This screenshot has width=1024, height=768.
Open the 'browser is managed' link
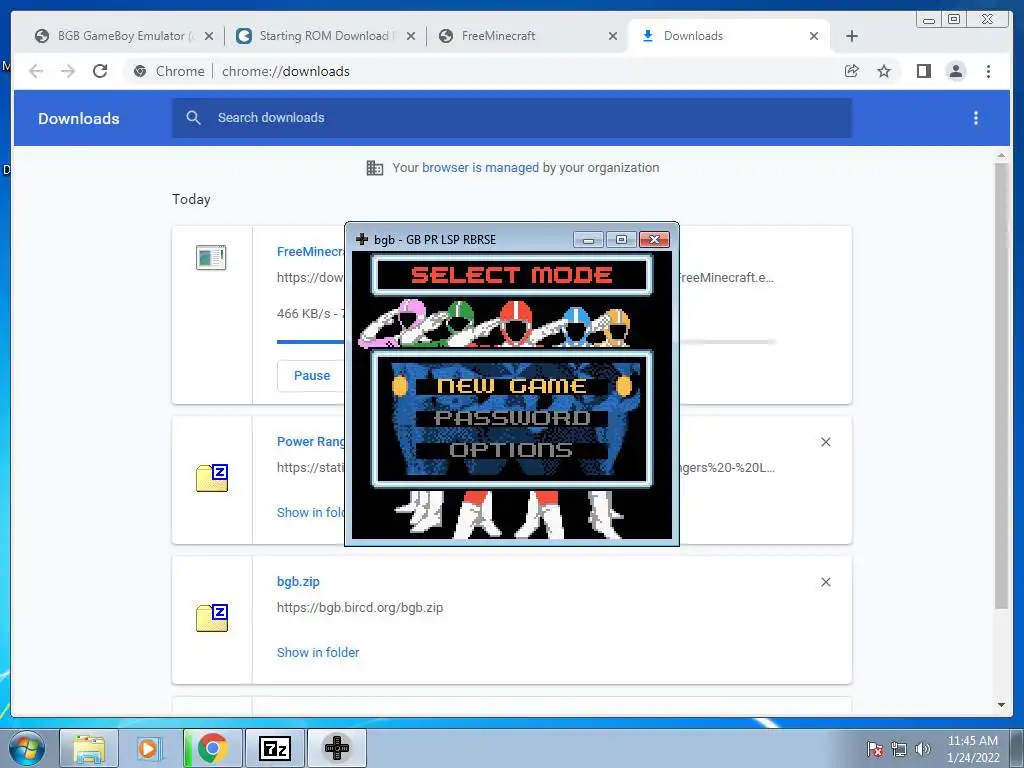coord(481,168)
